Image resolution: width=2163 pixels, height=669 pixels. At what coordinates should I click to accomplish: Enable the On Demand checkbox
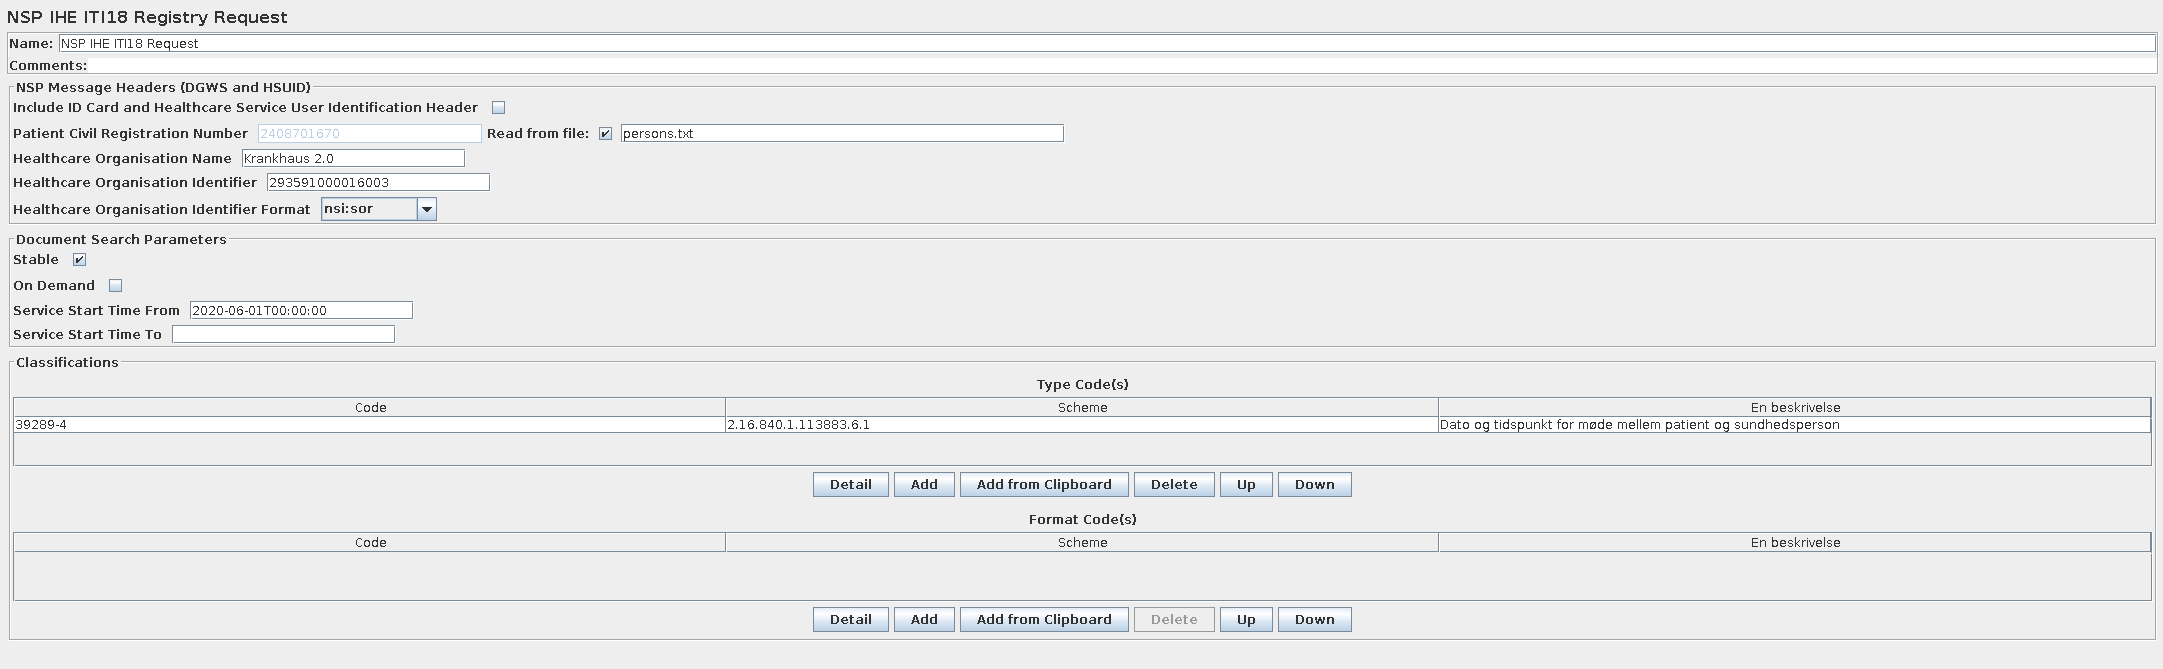[115, 286]
